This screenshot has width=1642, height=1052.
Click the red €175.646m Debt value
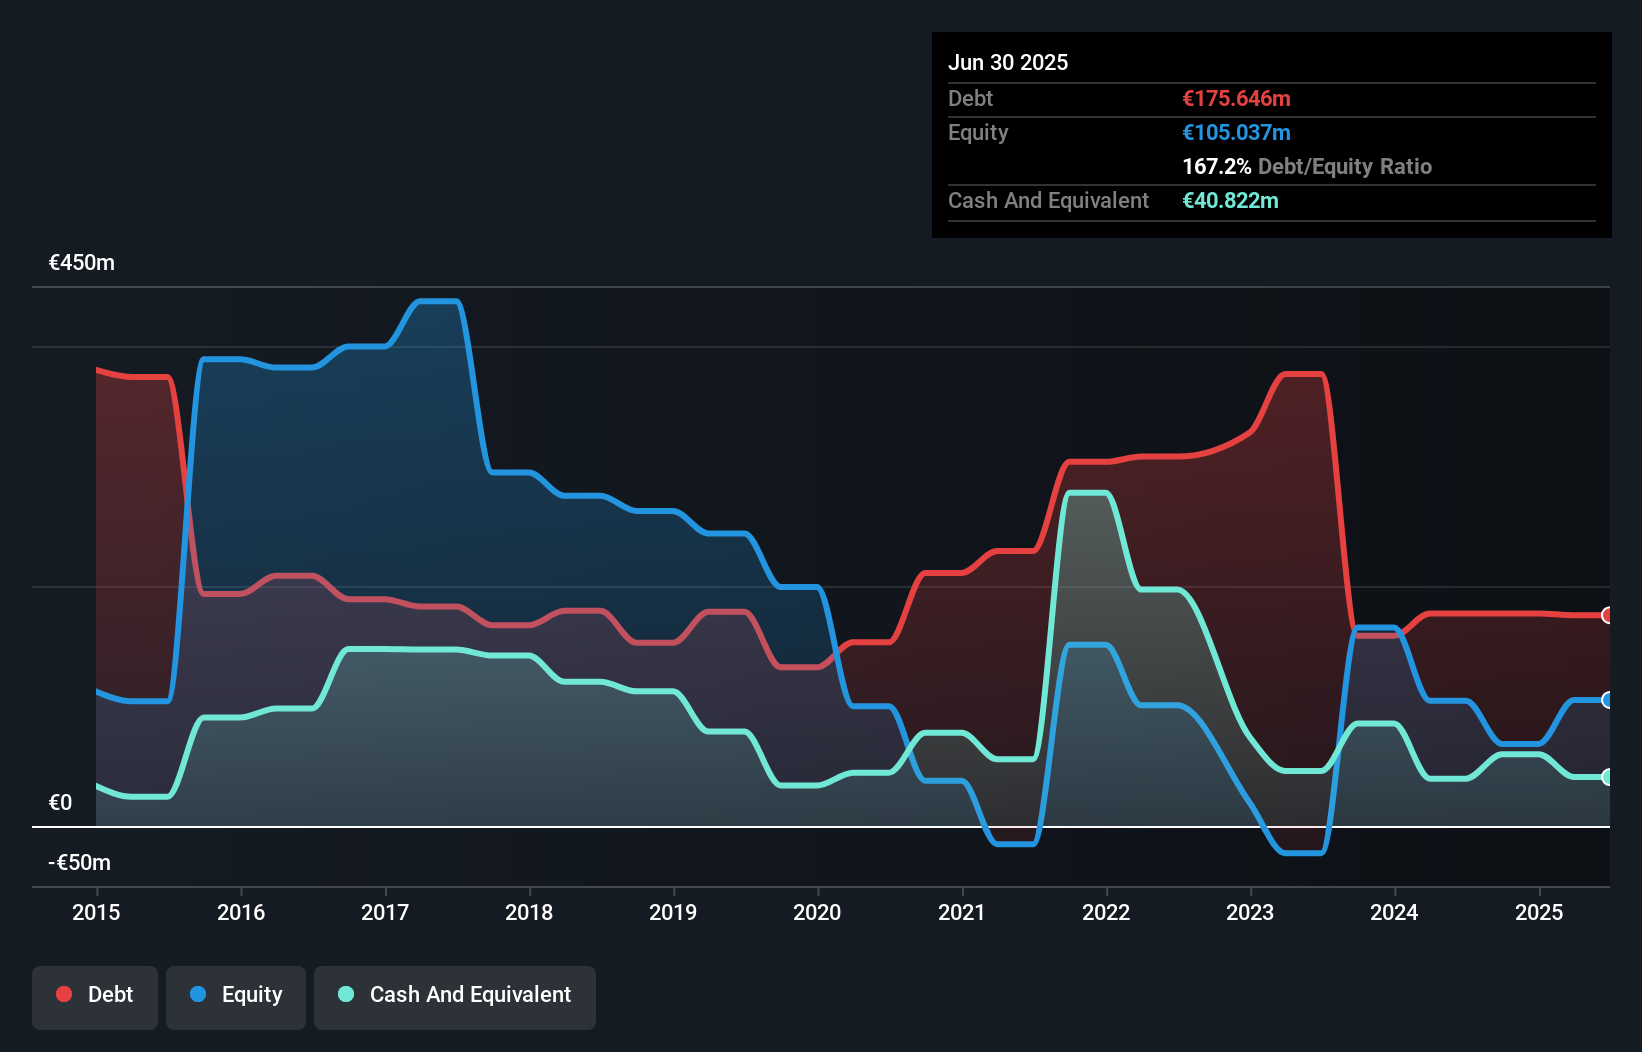pos(1236,98)
